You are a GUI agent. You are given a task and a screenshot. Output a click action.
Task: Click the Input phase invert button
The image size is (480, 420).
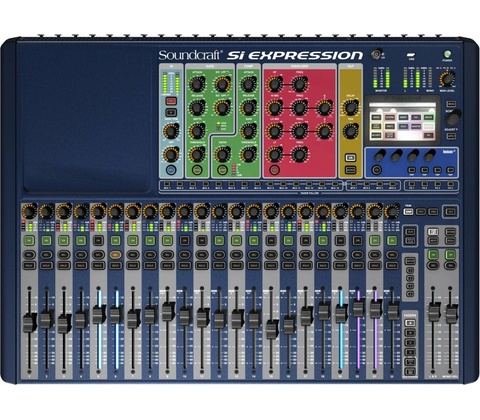171,112
